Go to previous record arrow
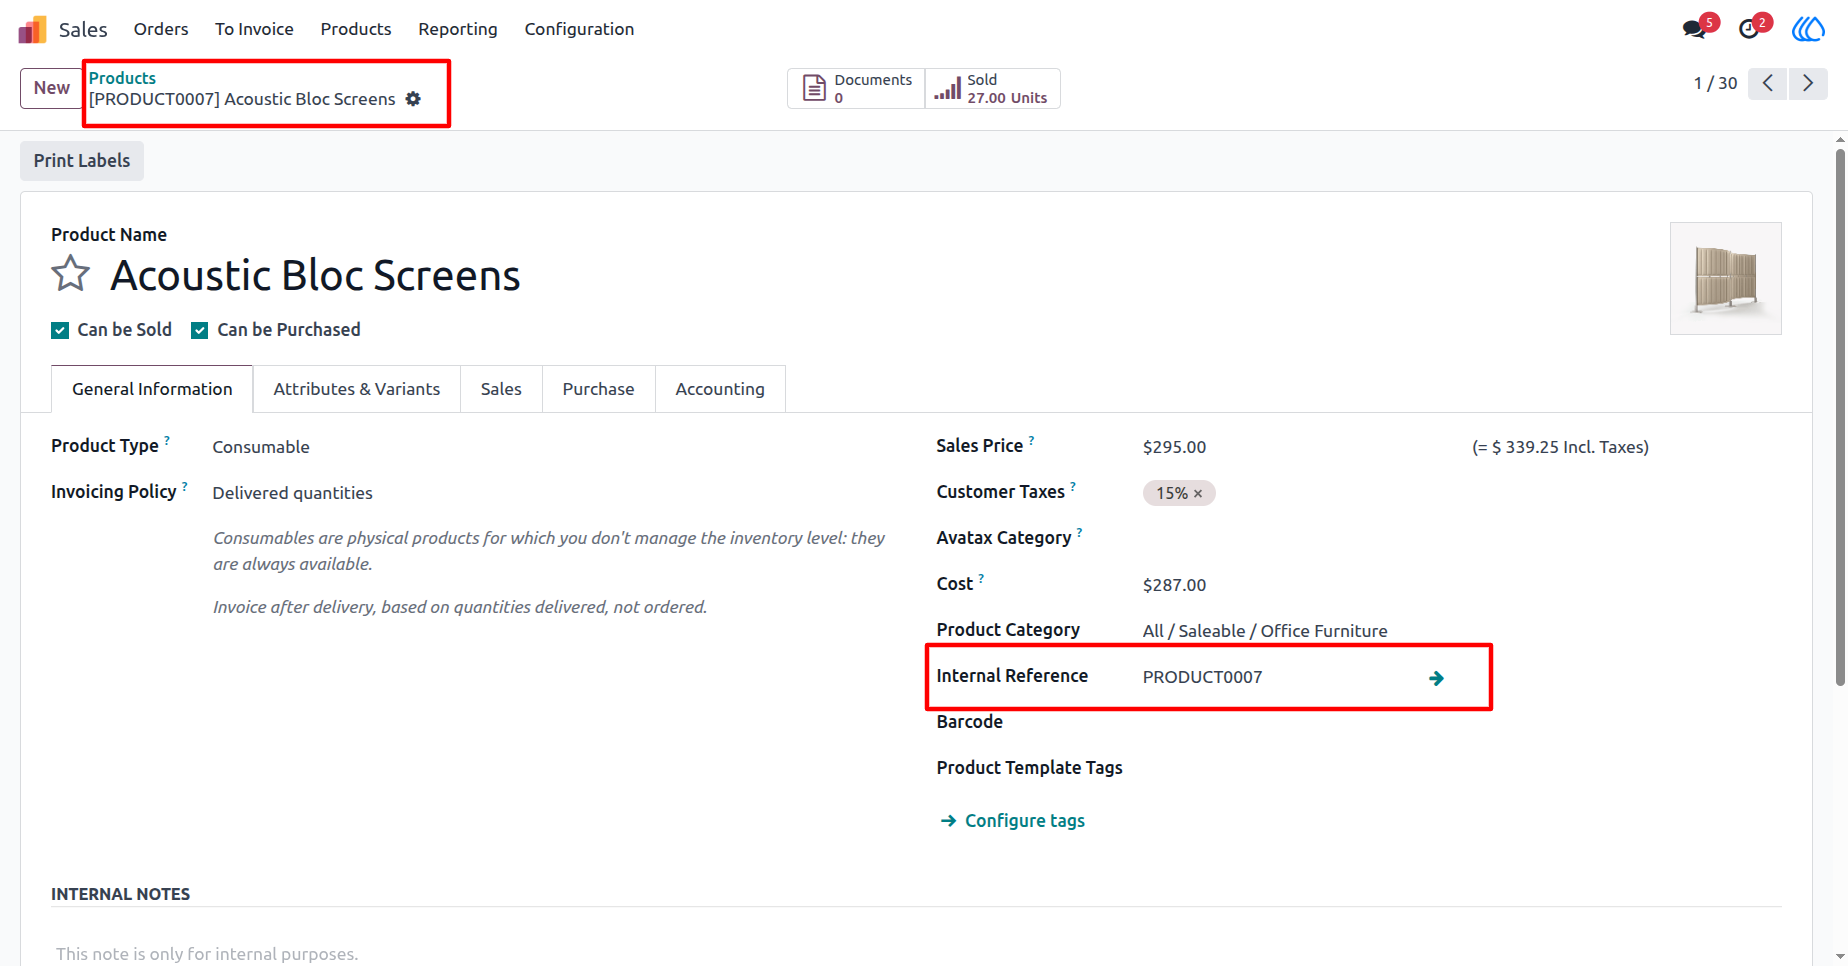The width and height of the screenshot is (1848, 966). pyautogui.click(x=1768, y=83)
